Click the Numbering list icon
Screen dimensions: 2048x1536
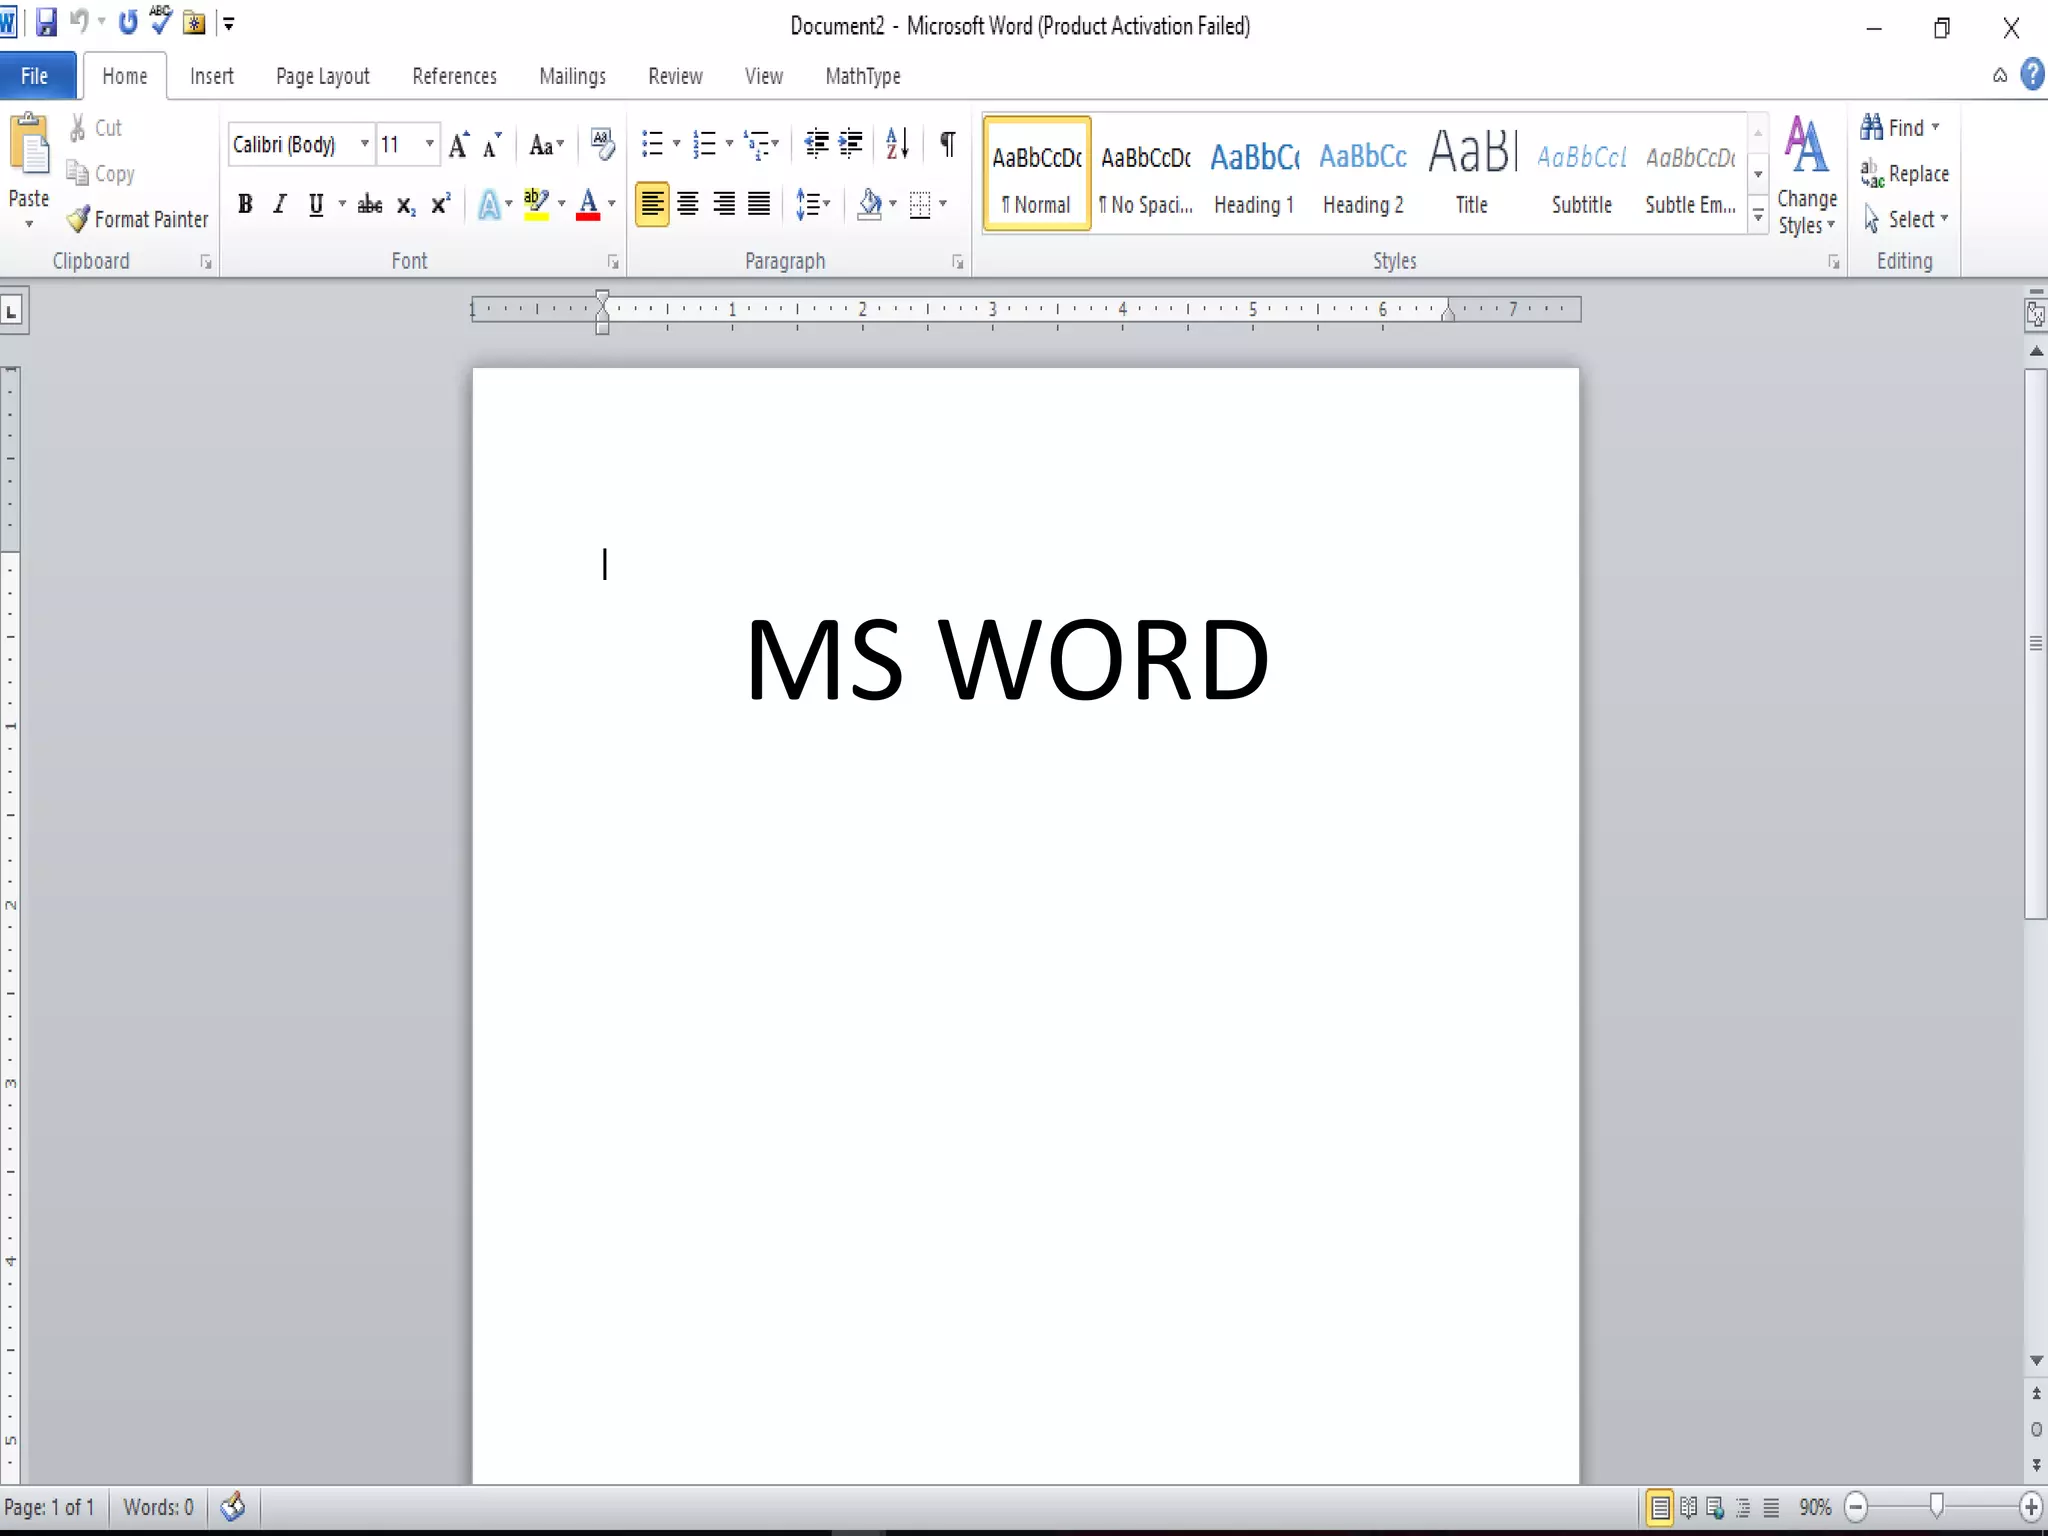(x=705, y=145)
